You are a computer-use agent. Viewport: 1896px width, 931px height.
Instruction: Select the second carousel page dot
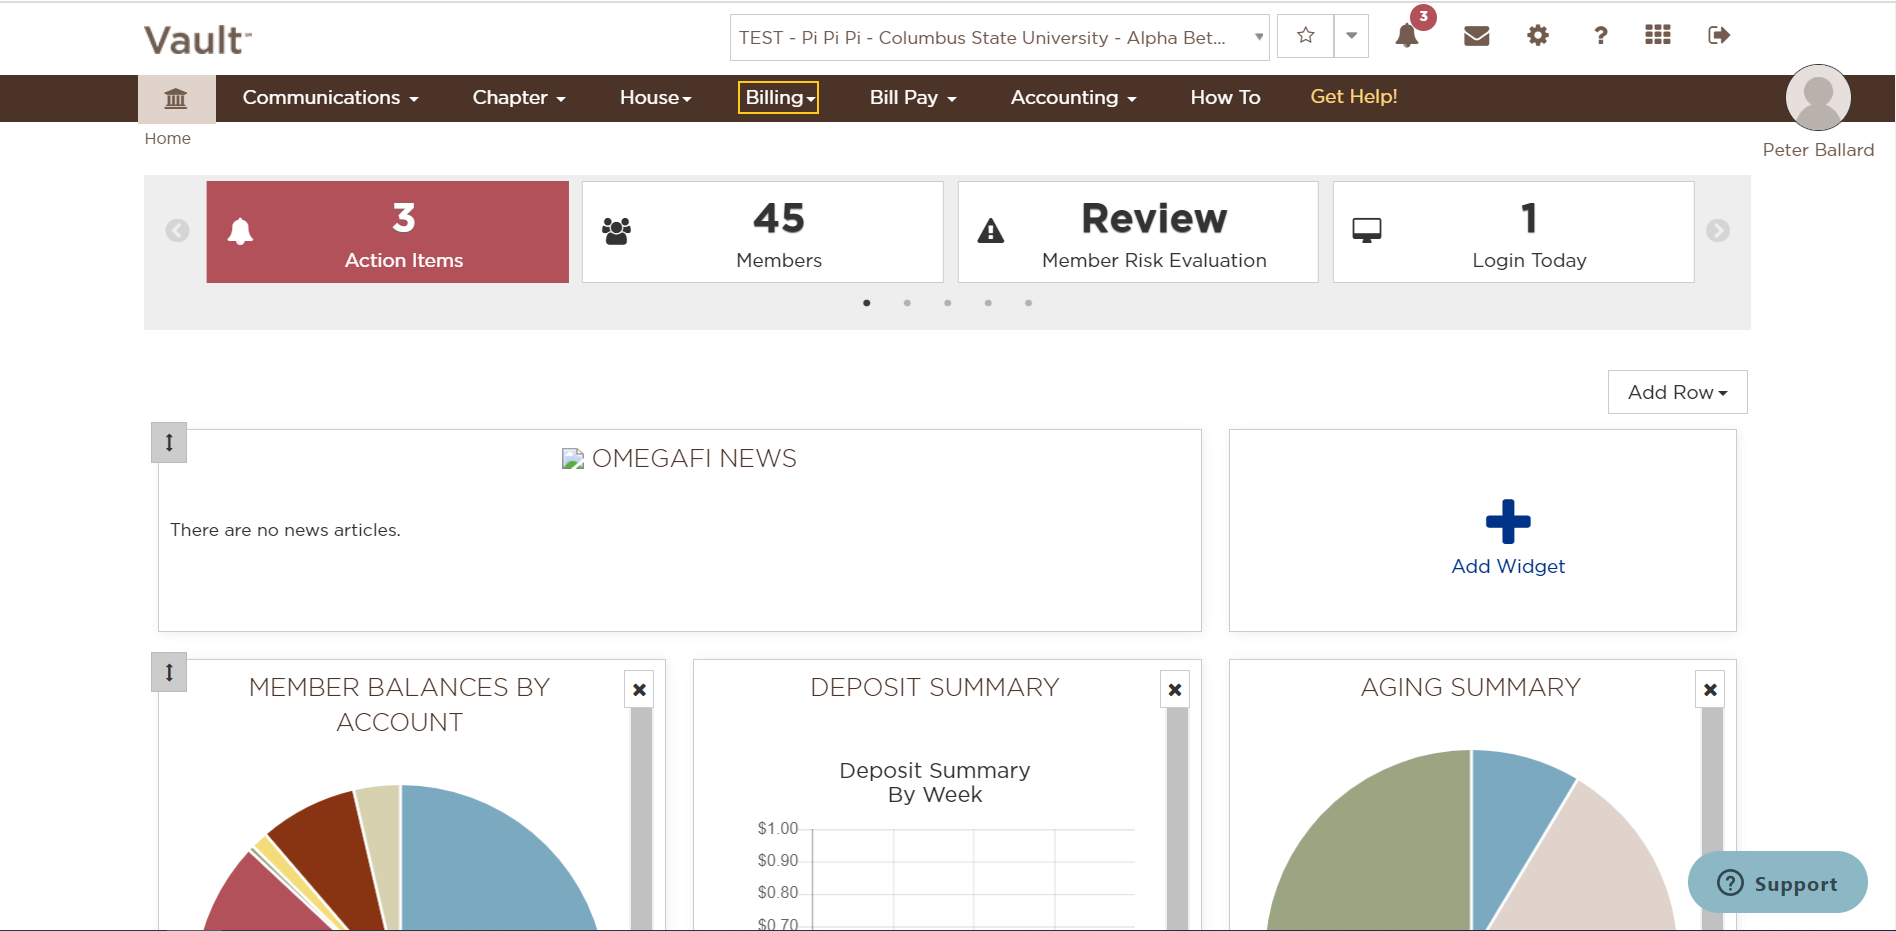[x=907, y=303]
